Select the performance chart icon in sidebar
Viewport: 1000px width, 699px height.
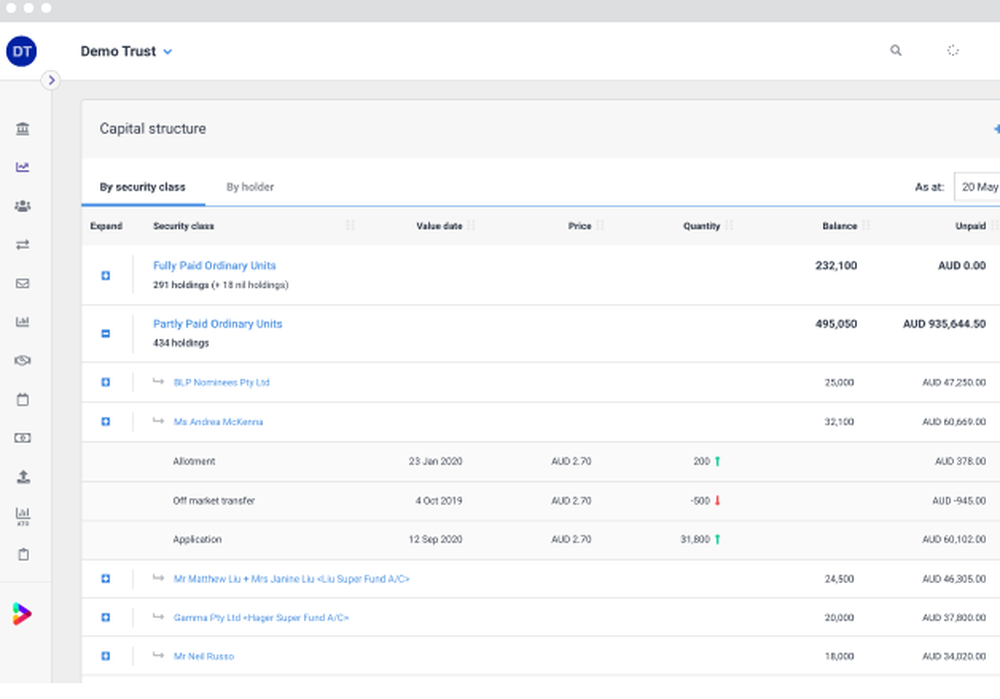pos(22,167)
